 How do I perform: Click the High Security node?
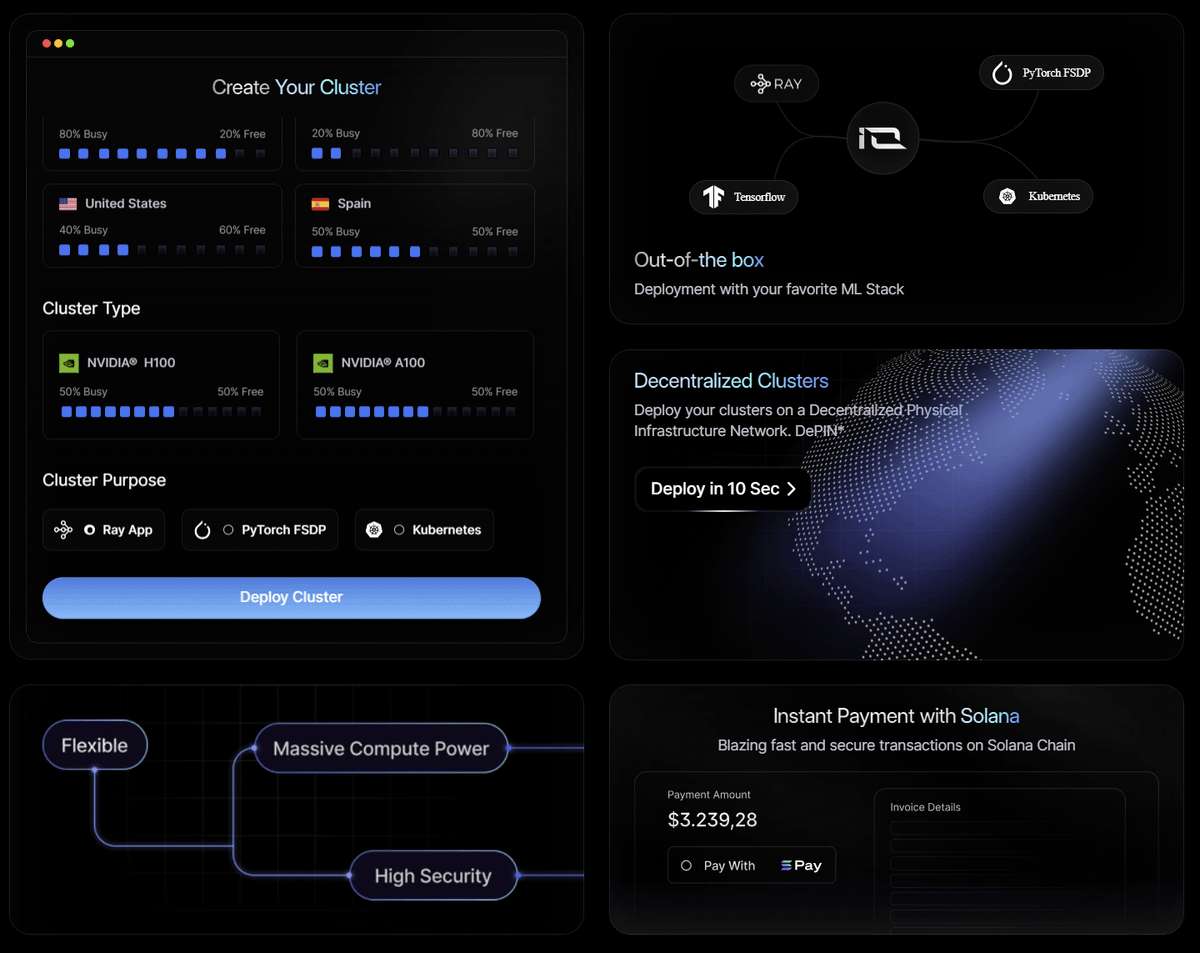433,876
